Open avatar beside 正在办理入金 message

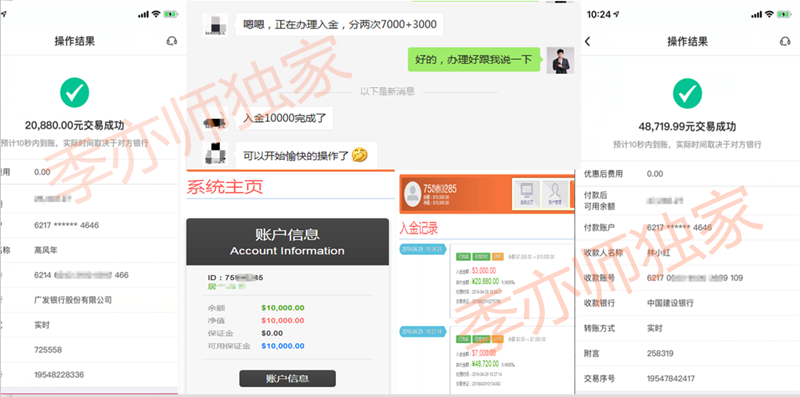[215, 24]
